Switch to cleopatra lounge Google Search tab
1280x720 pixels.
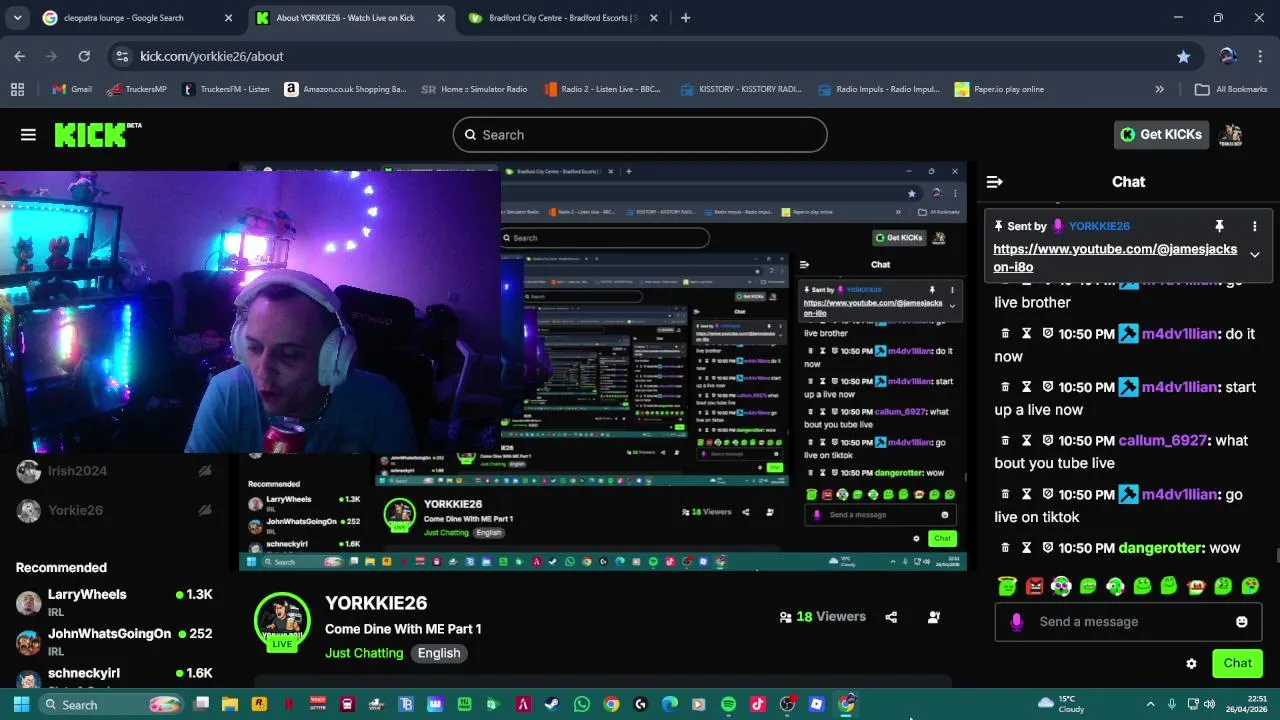click(138, 18)
